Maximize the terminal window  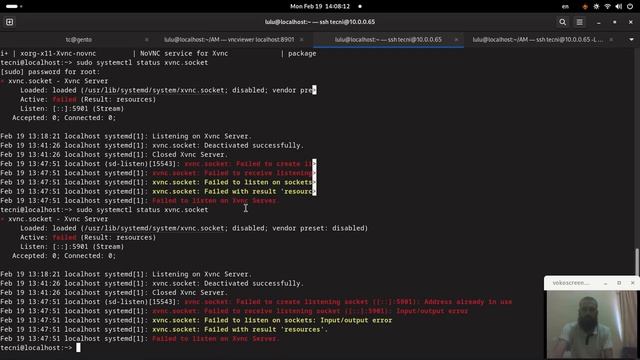click(615, 22)
